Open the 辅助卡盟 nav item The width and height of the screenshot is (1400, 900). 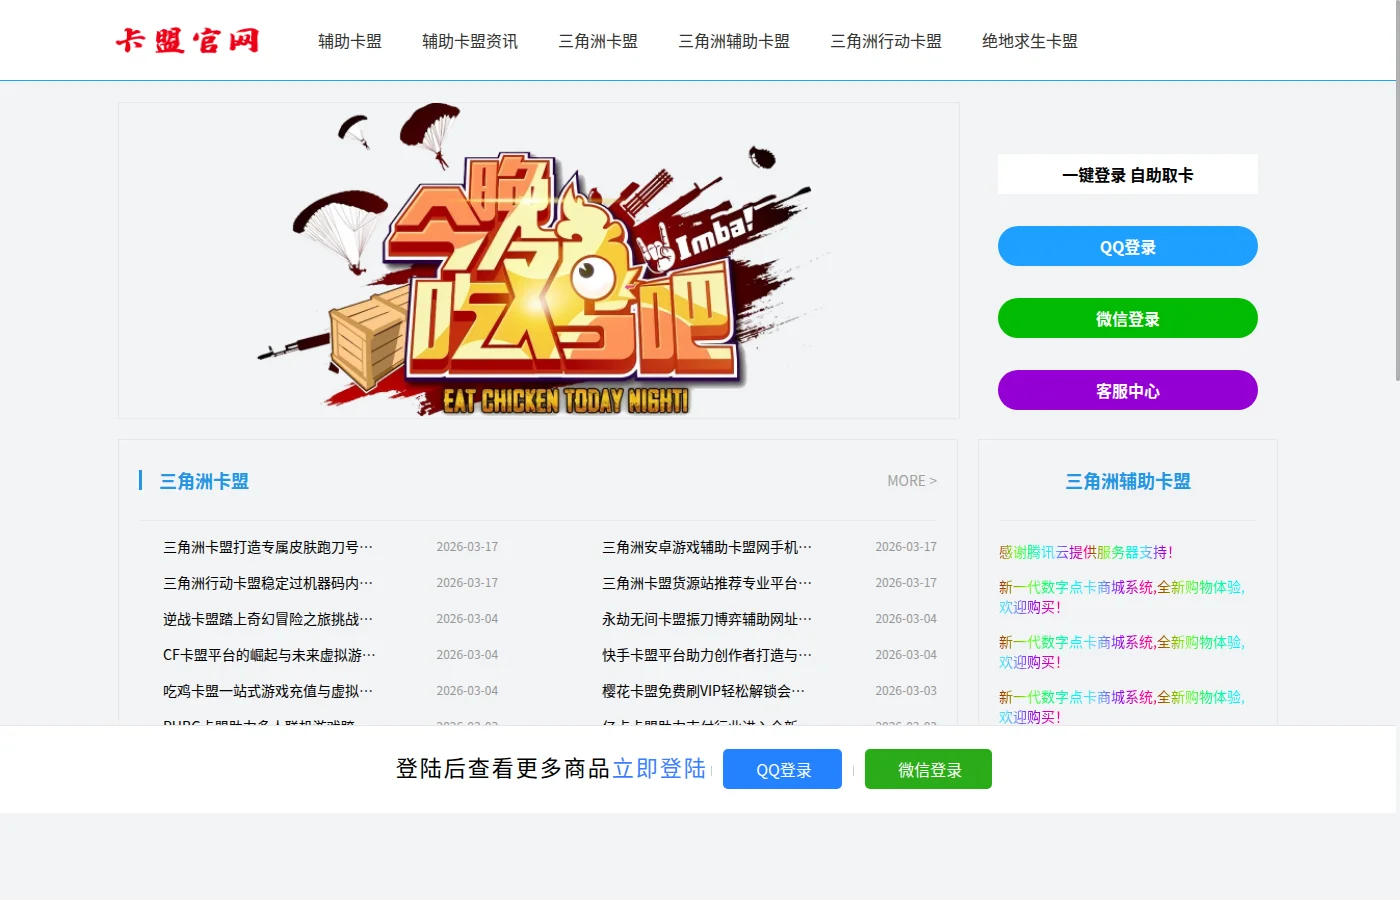pos(350,41)
